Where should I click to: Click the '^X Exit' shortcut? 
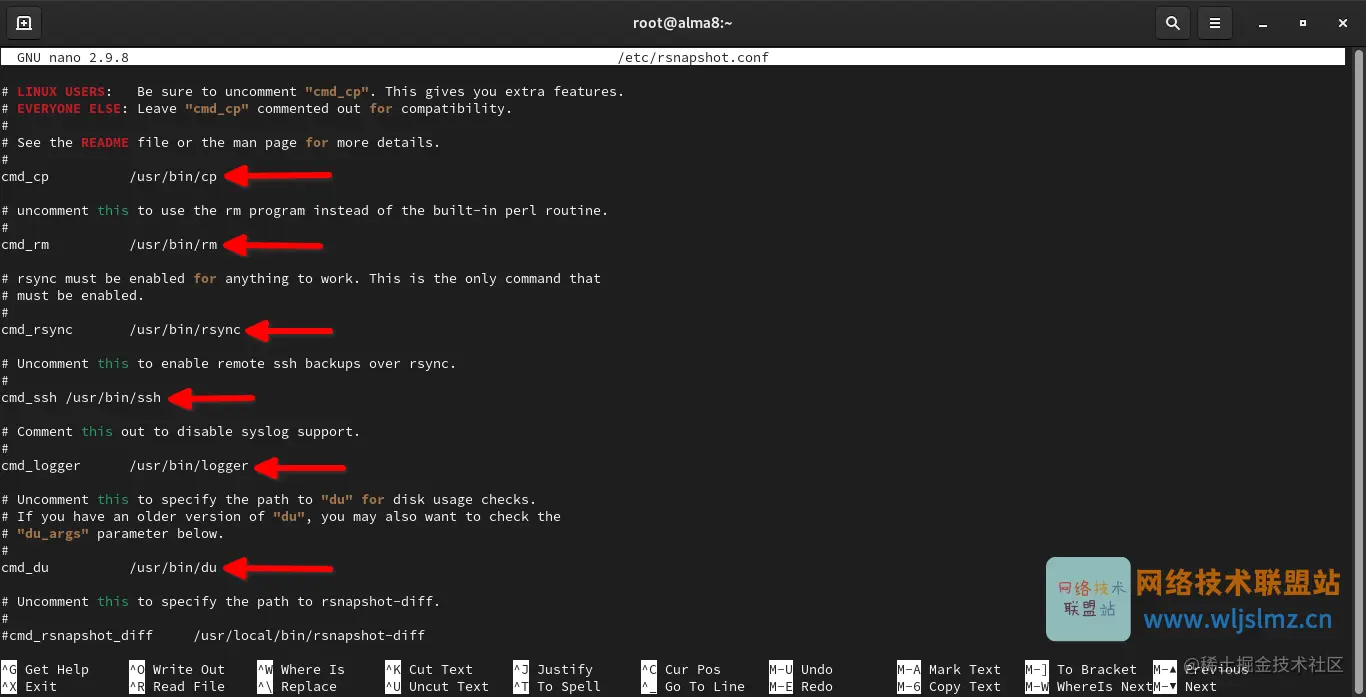pos(29,686)
